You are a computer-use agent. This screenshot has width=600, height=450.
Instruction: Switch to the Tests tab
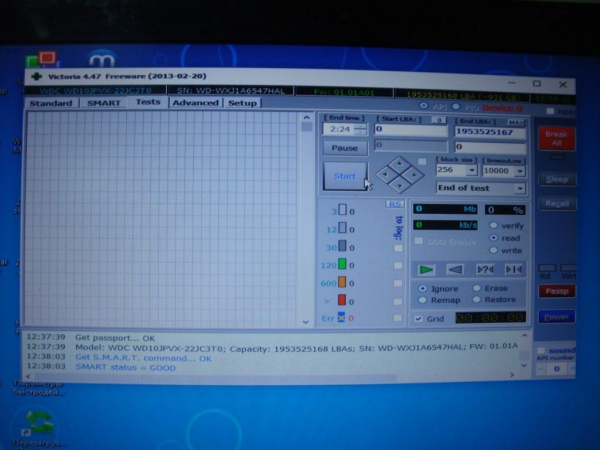point(148,102)
